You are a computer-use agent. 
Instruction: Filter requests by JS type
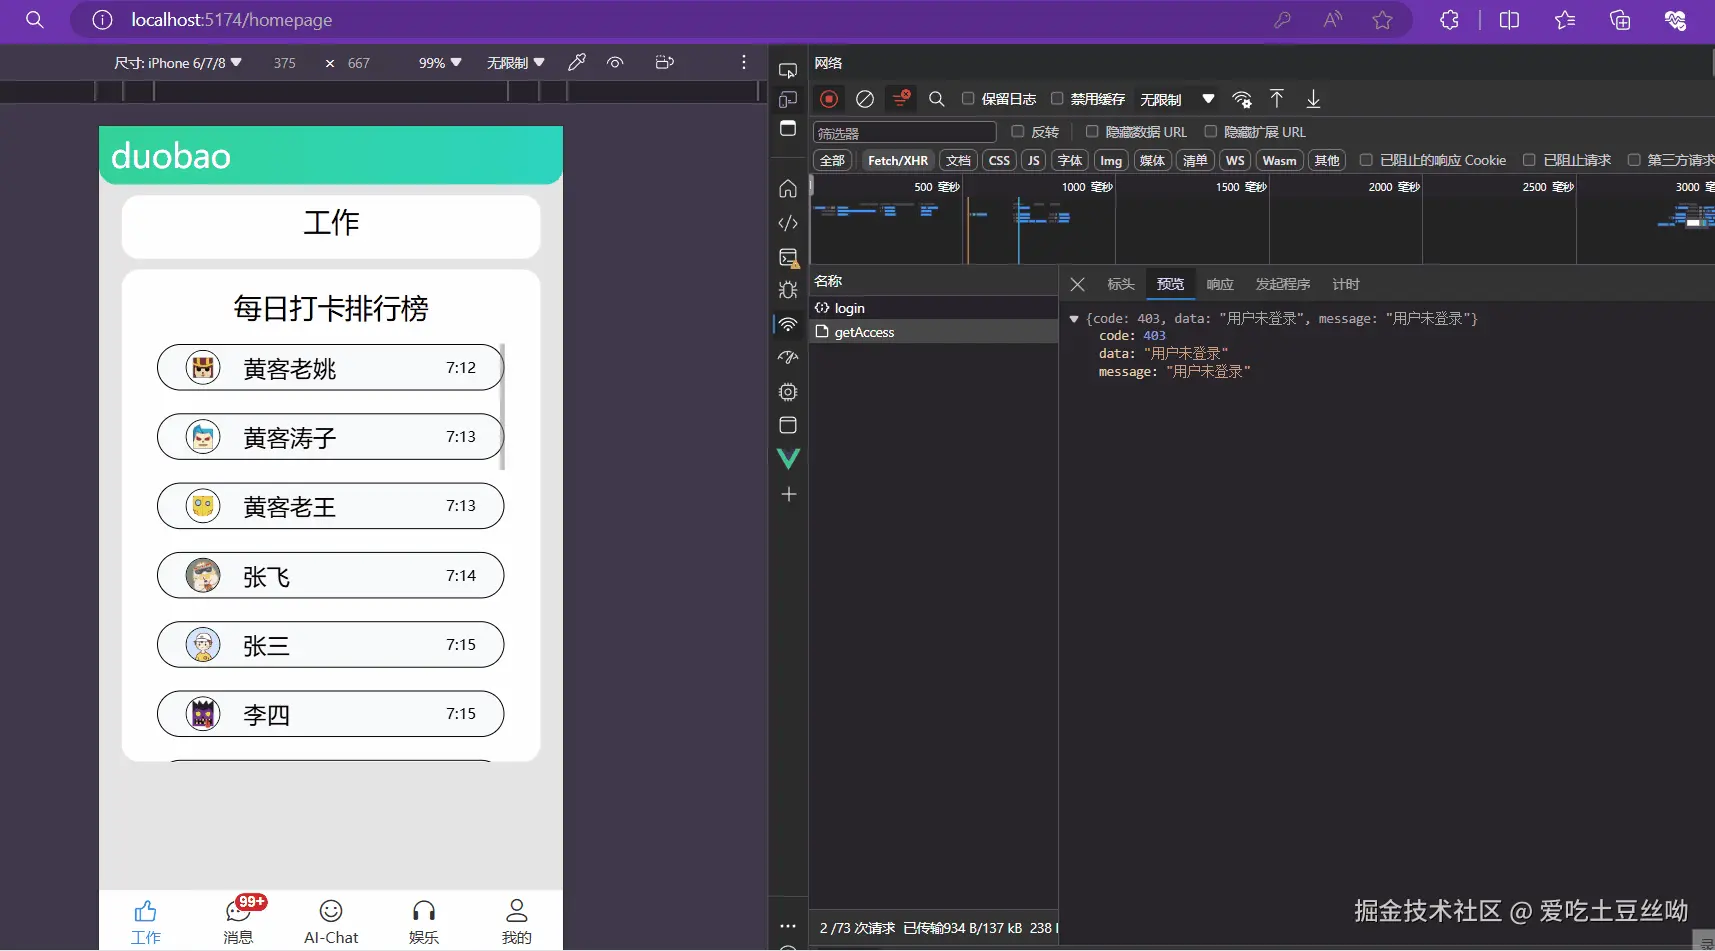coord(1034,161)
